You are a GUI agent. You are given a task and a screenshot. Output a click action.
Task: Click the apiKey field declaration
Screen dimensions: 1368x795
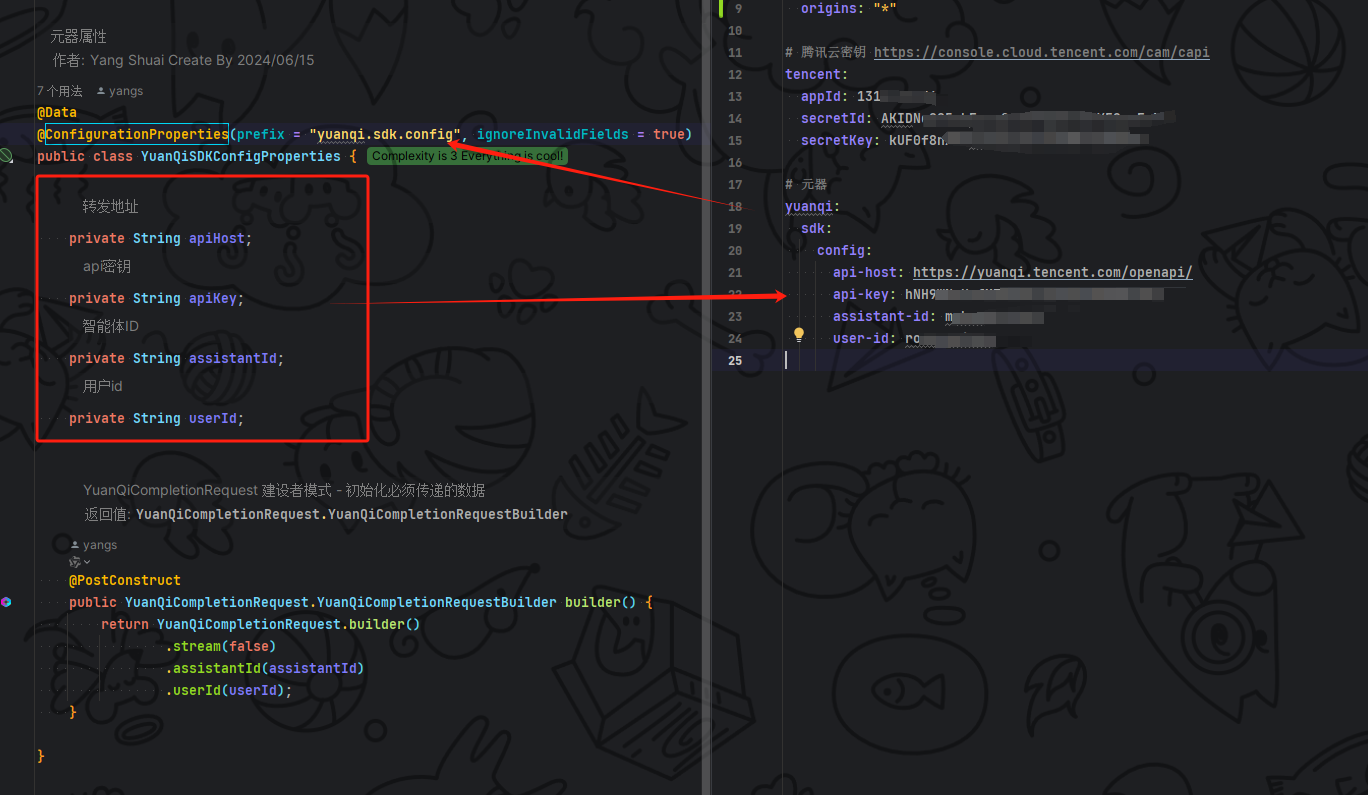tap(157, 298)
